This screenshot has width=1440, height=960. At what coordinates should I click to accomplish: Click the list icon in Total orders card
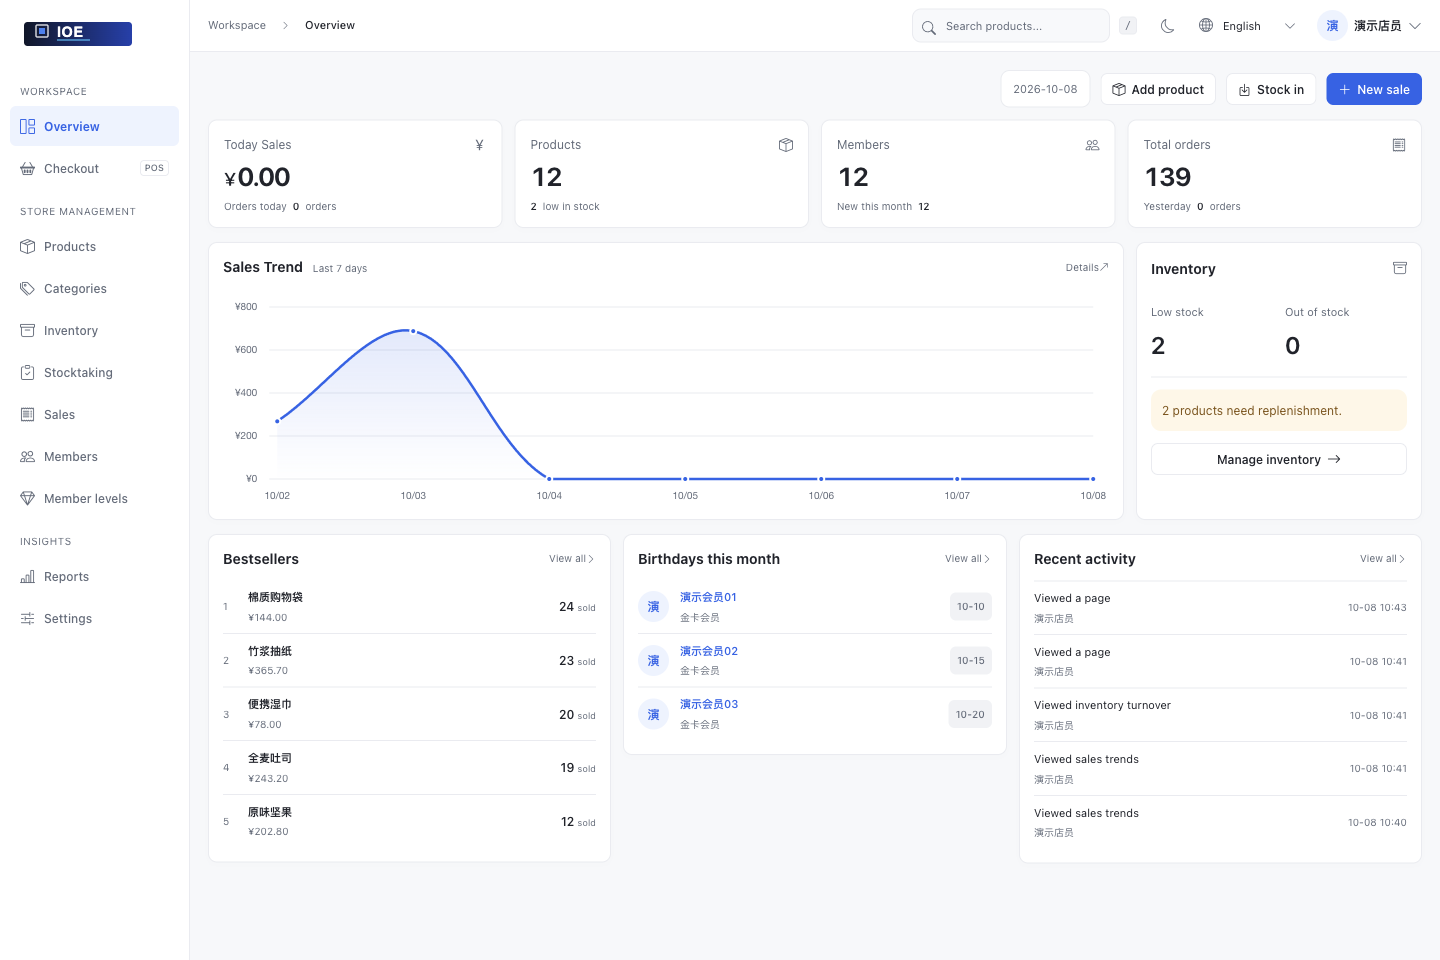(1399, 145)
